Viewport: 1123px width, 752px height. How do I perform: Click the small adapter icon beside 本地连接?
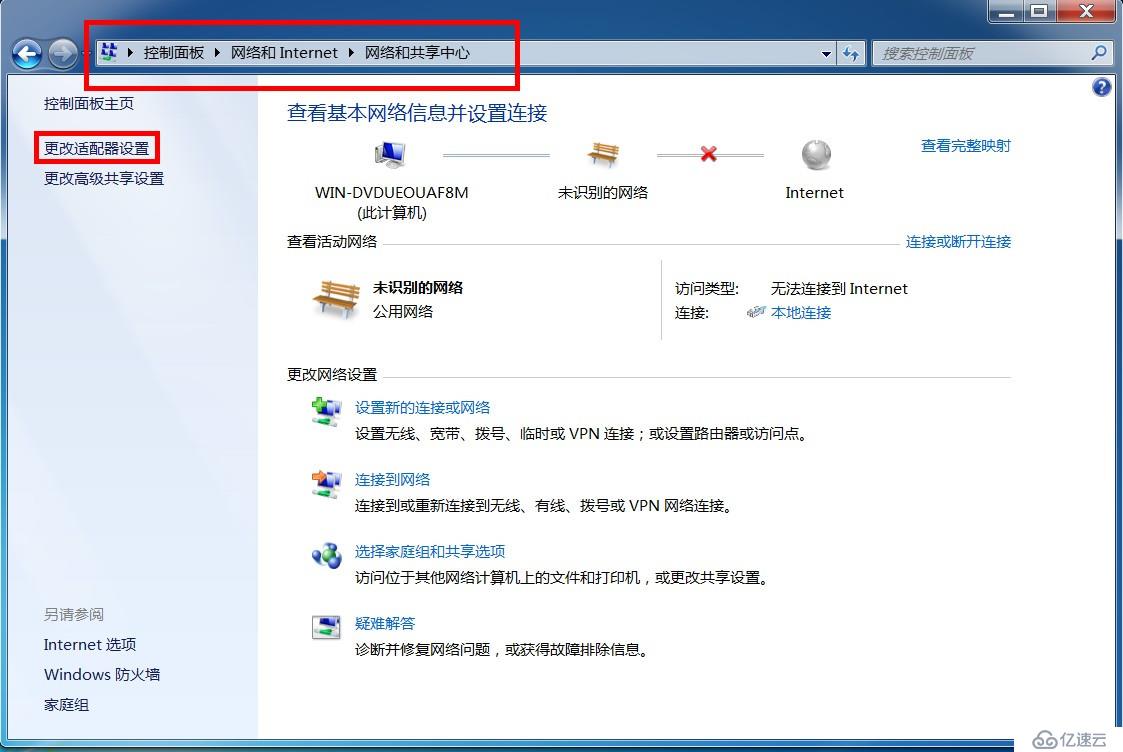tap(756, 312)
